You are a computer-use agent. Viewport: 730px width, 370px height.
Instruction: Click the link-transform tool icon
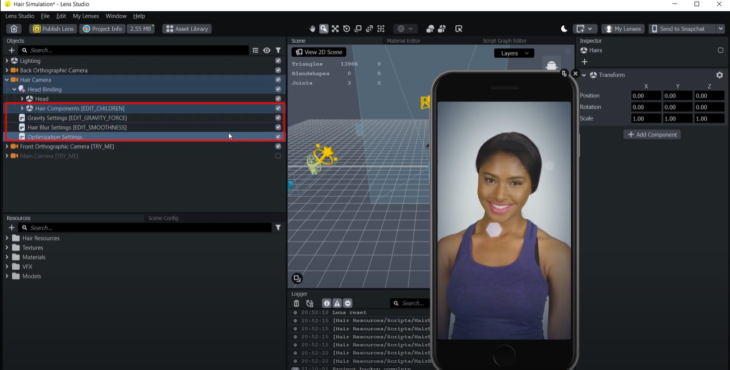point(369,29)
